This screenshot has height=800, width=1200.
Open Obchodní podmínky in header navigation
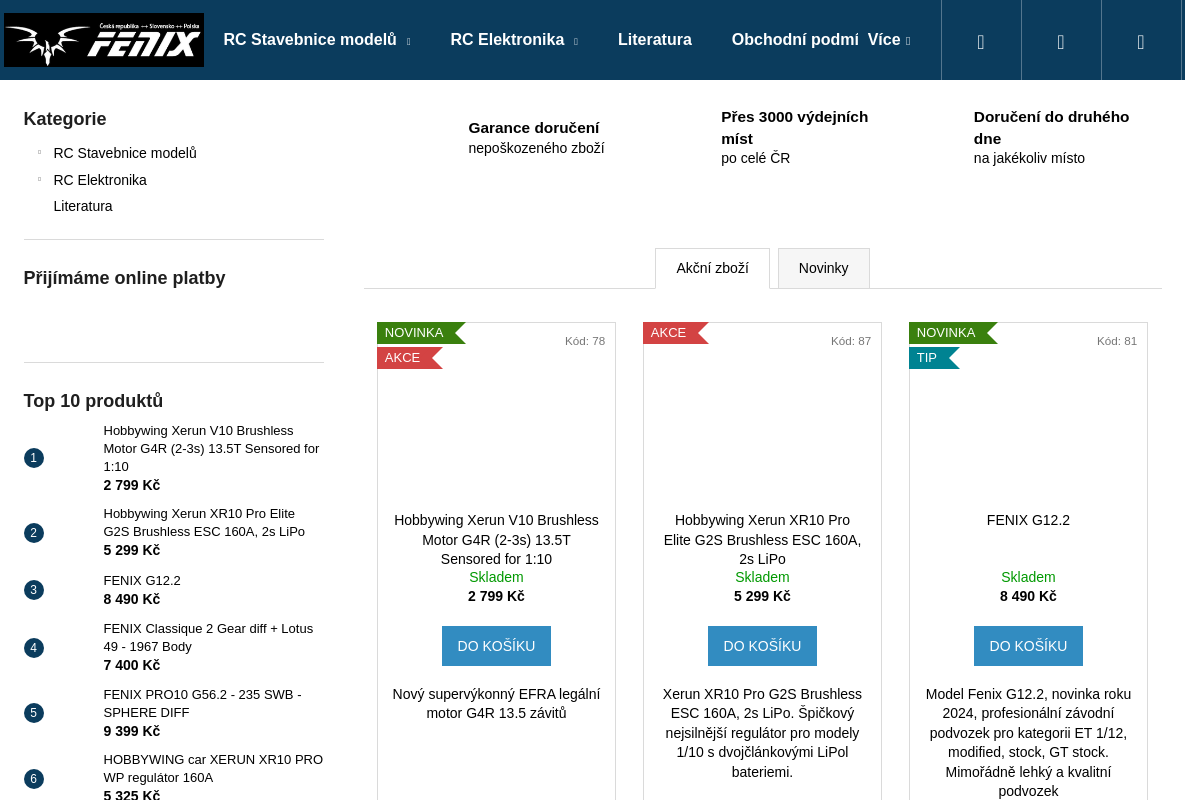[795, 40]
